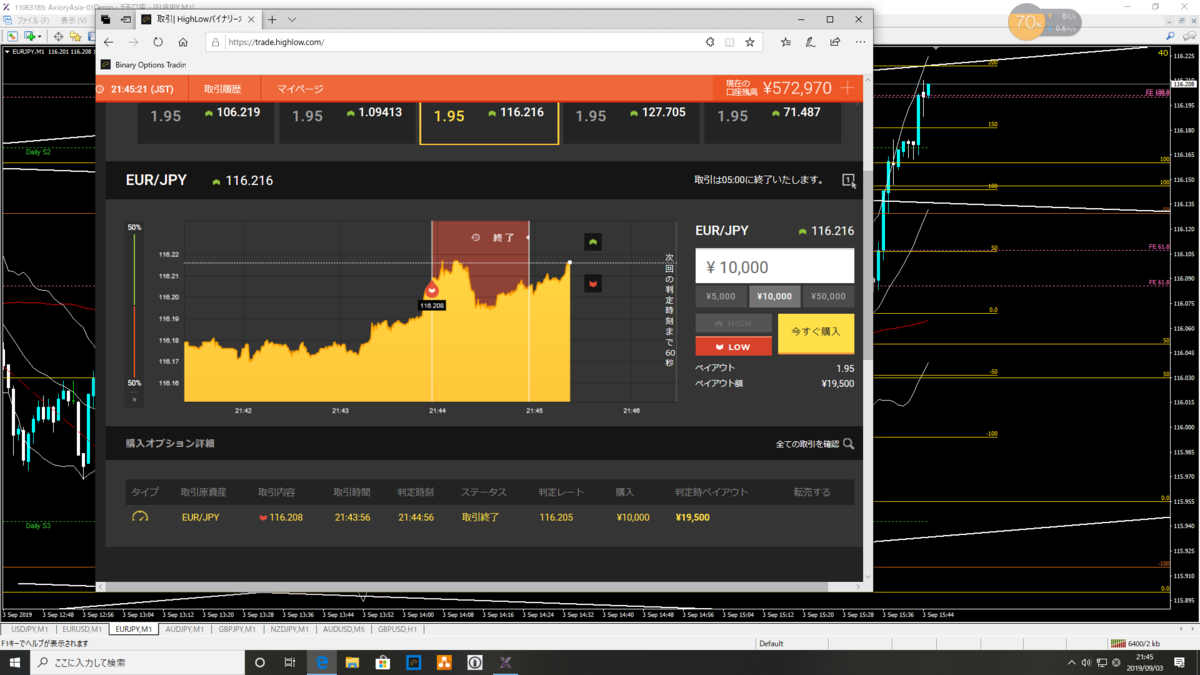Switch to USDJPY,M1 chart tab in MT4
1200x675 pixels.
[28, 629]
